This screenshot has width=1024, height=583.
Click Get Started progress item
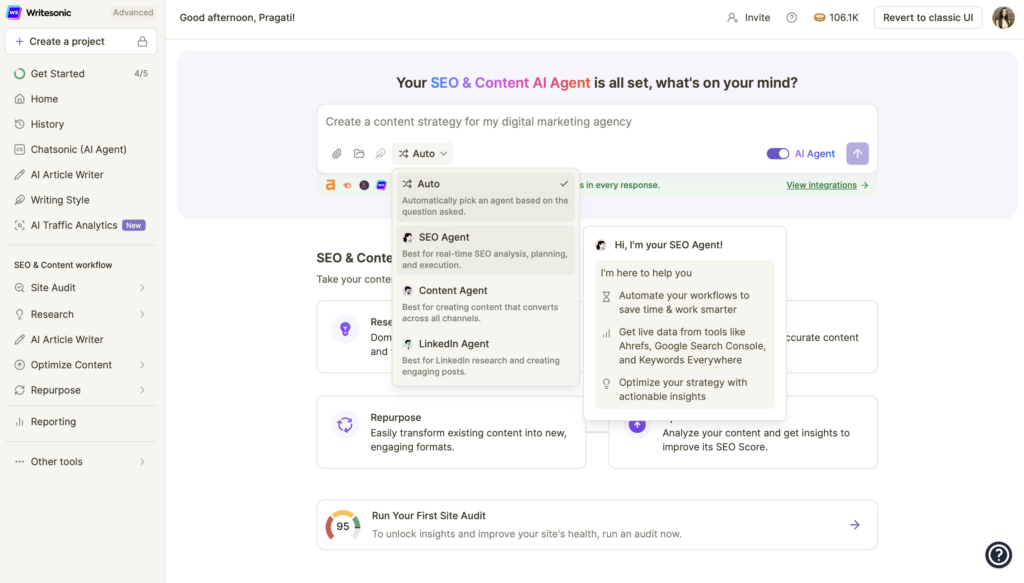pos(81,74)
